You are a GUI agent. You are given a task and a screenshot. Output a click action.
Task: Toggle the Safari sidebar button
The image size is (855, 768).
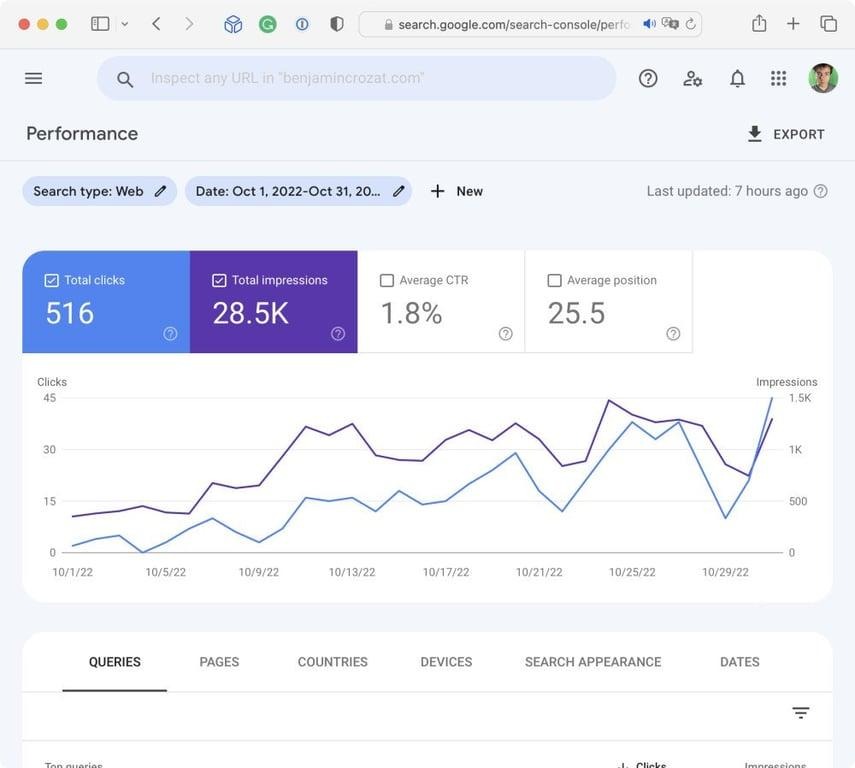coord(100,24)
